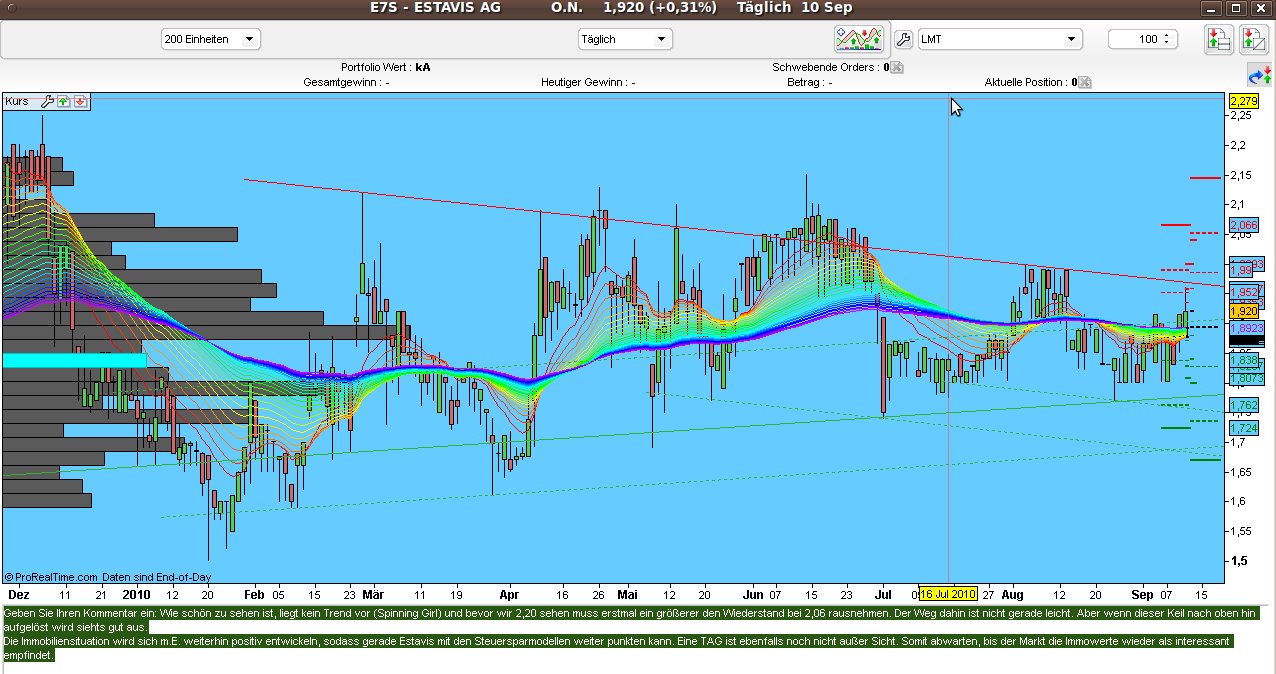
Task: Cancel pending orders next to Schwebende Orders
Action: click(x=896, y=68)
